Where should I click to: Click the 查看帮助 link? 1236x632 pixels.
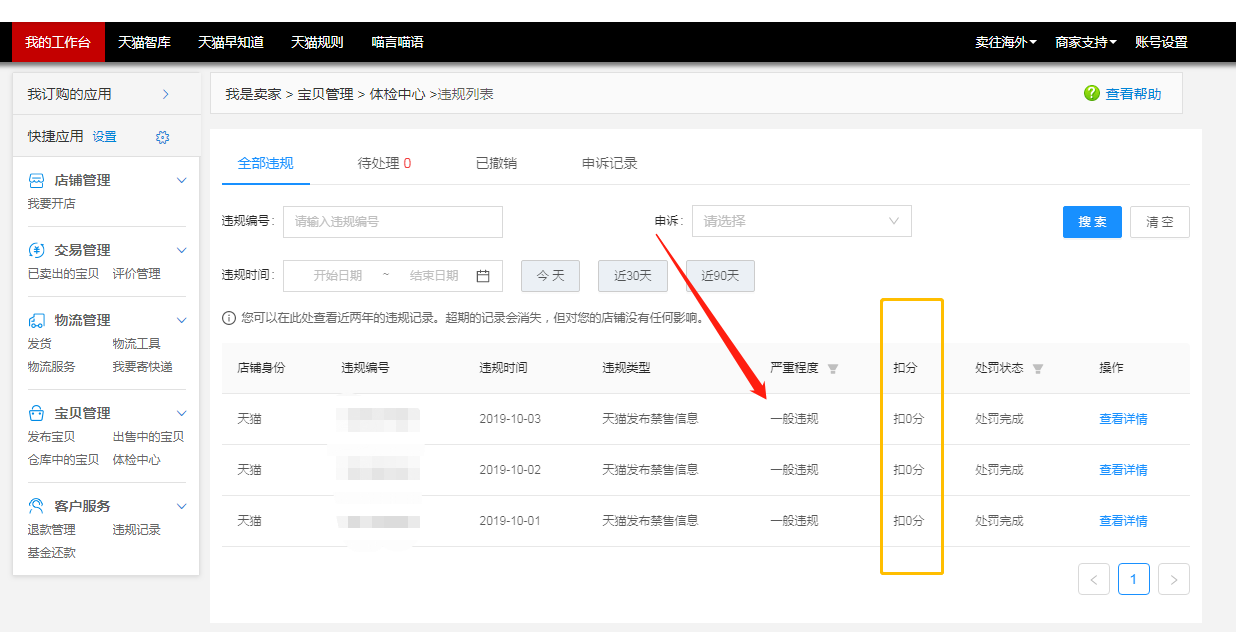coord(1133,94)
